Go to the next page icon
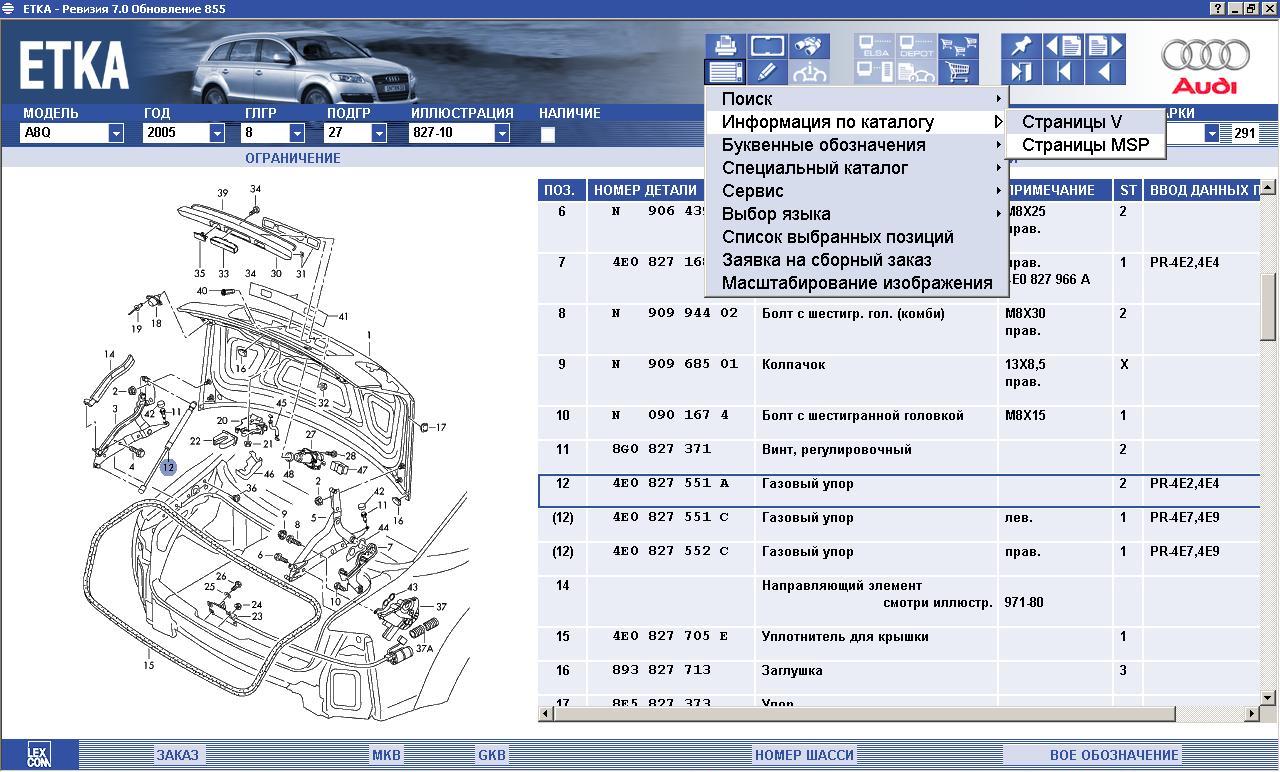Image resolution: width=1280 pixels, height=772 pixels. 1104,46
